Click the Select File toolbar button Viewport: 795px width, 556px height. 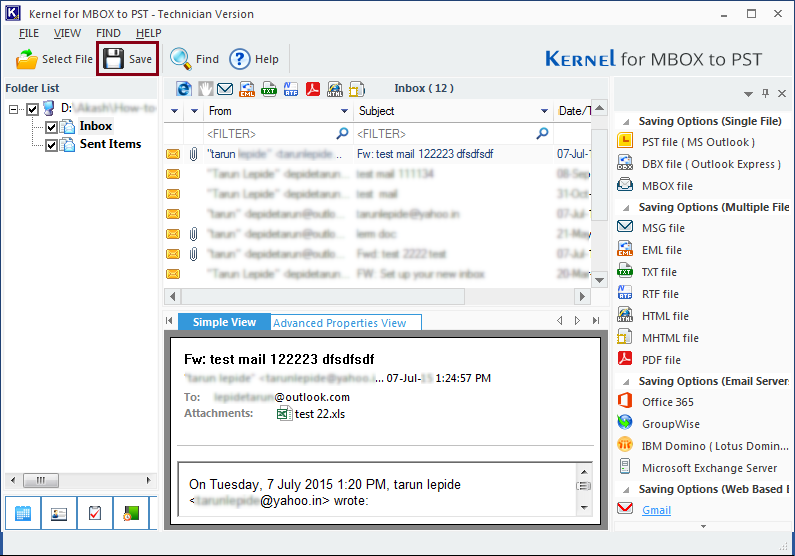(54, 59)
